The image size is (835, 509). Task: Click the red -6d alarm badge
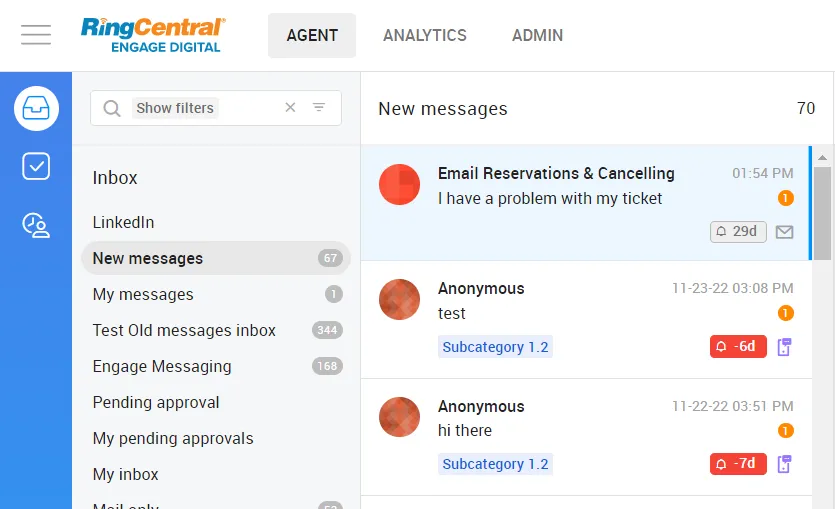[738, 347]
